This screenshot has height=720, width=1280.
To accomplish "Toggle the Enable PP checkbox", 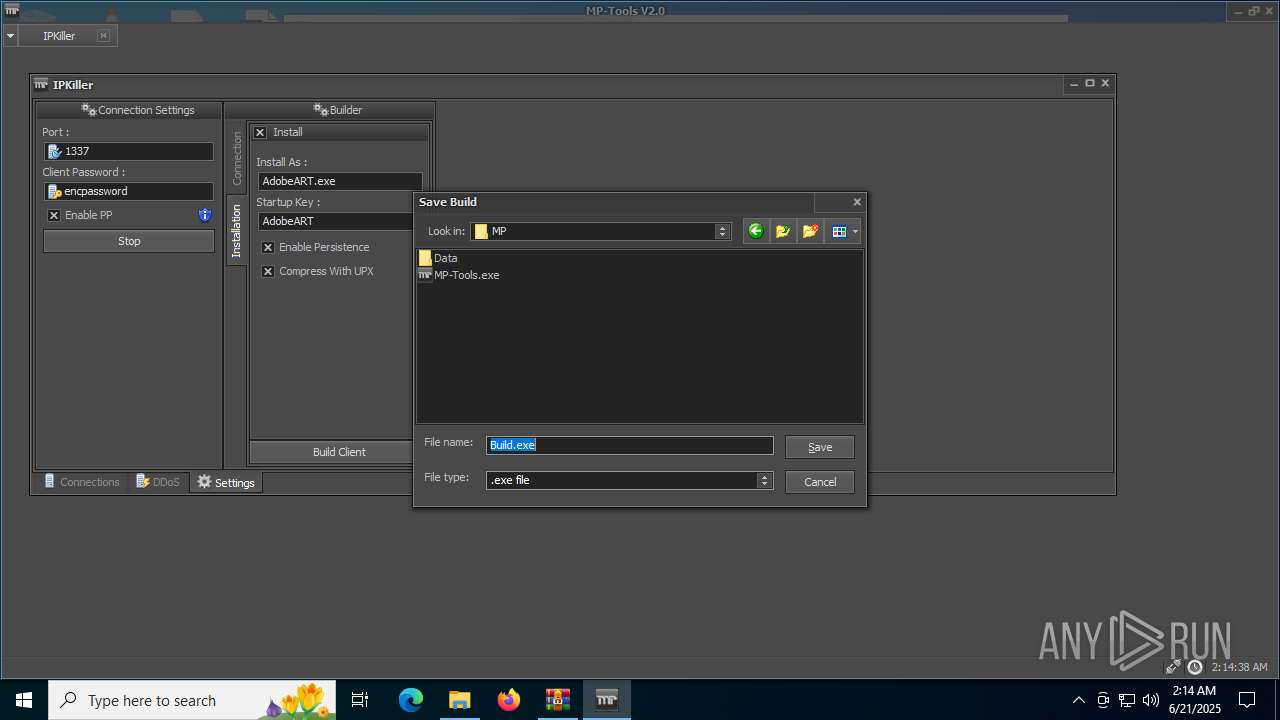I will pos(54,215).
